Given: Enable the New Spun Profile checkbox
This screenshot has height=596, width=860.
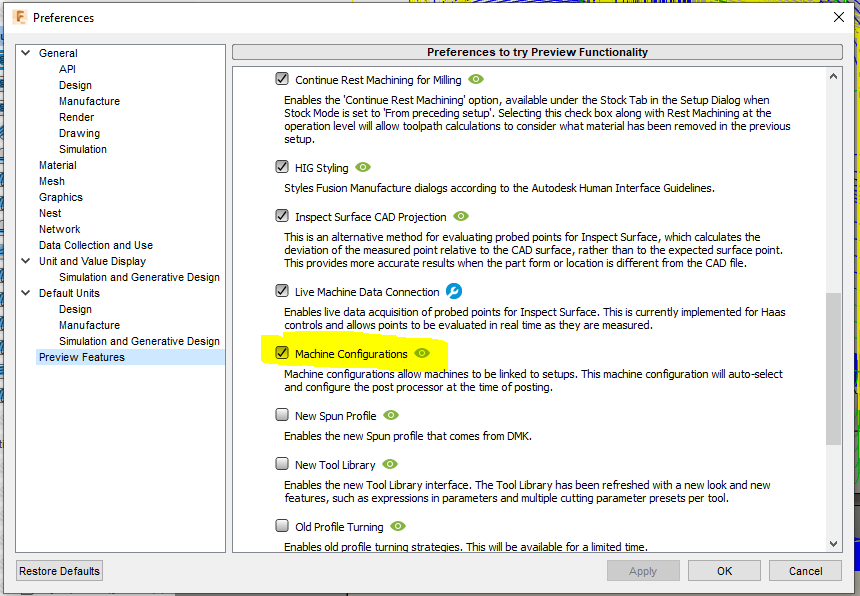Looking at the screenshot, I should [x=282, y=414].
